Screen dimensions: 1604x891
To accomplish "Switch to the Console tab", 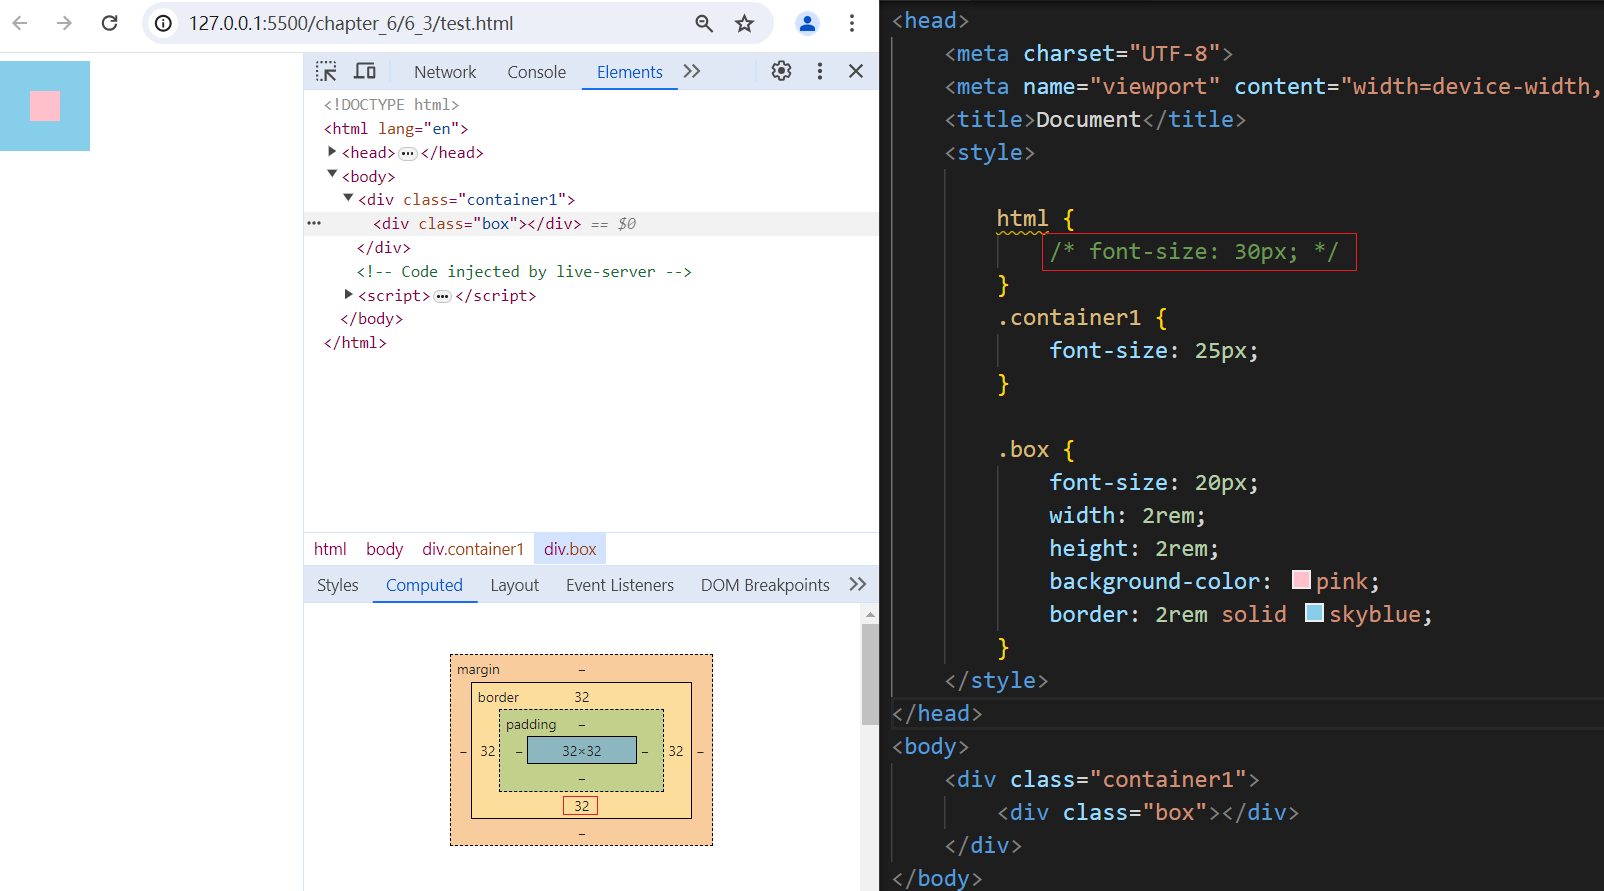I will [536, 72].
